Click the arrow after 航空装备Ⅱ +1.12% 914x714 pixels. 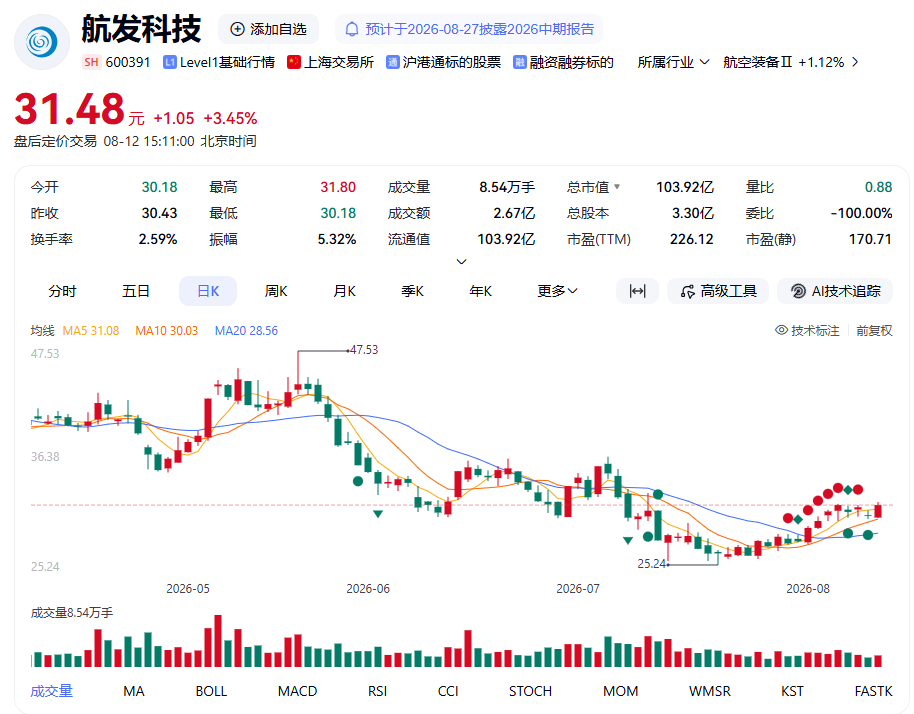(x=855, y=62)
